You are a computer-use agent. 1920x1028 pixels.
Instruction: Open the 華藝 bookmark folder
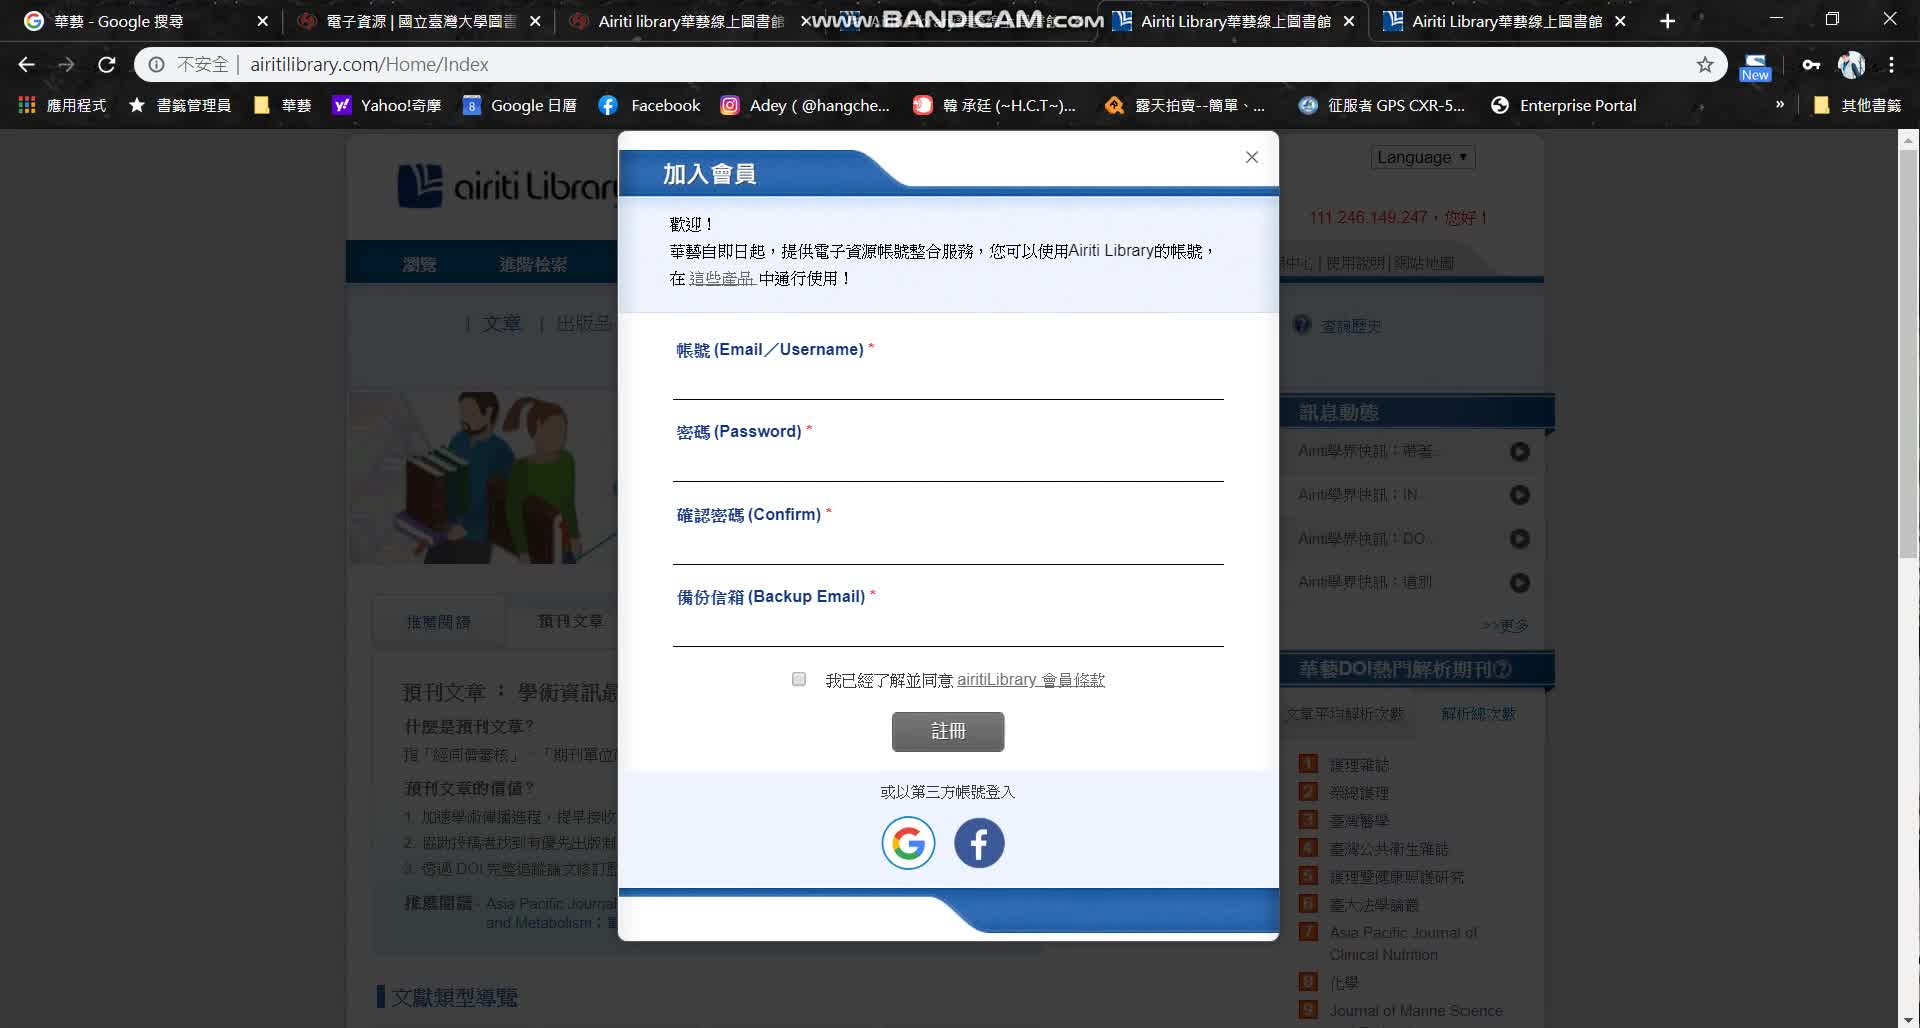283,105
